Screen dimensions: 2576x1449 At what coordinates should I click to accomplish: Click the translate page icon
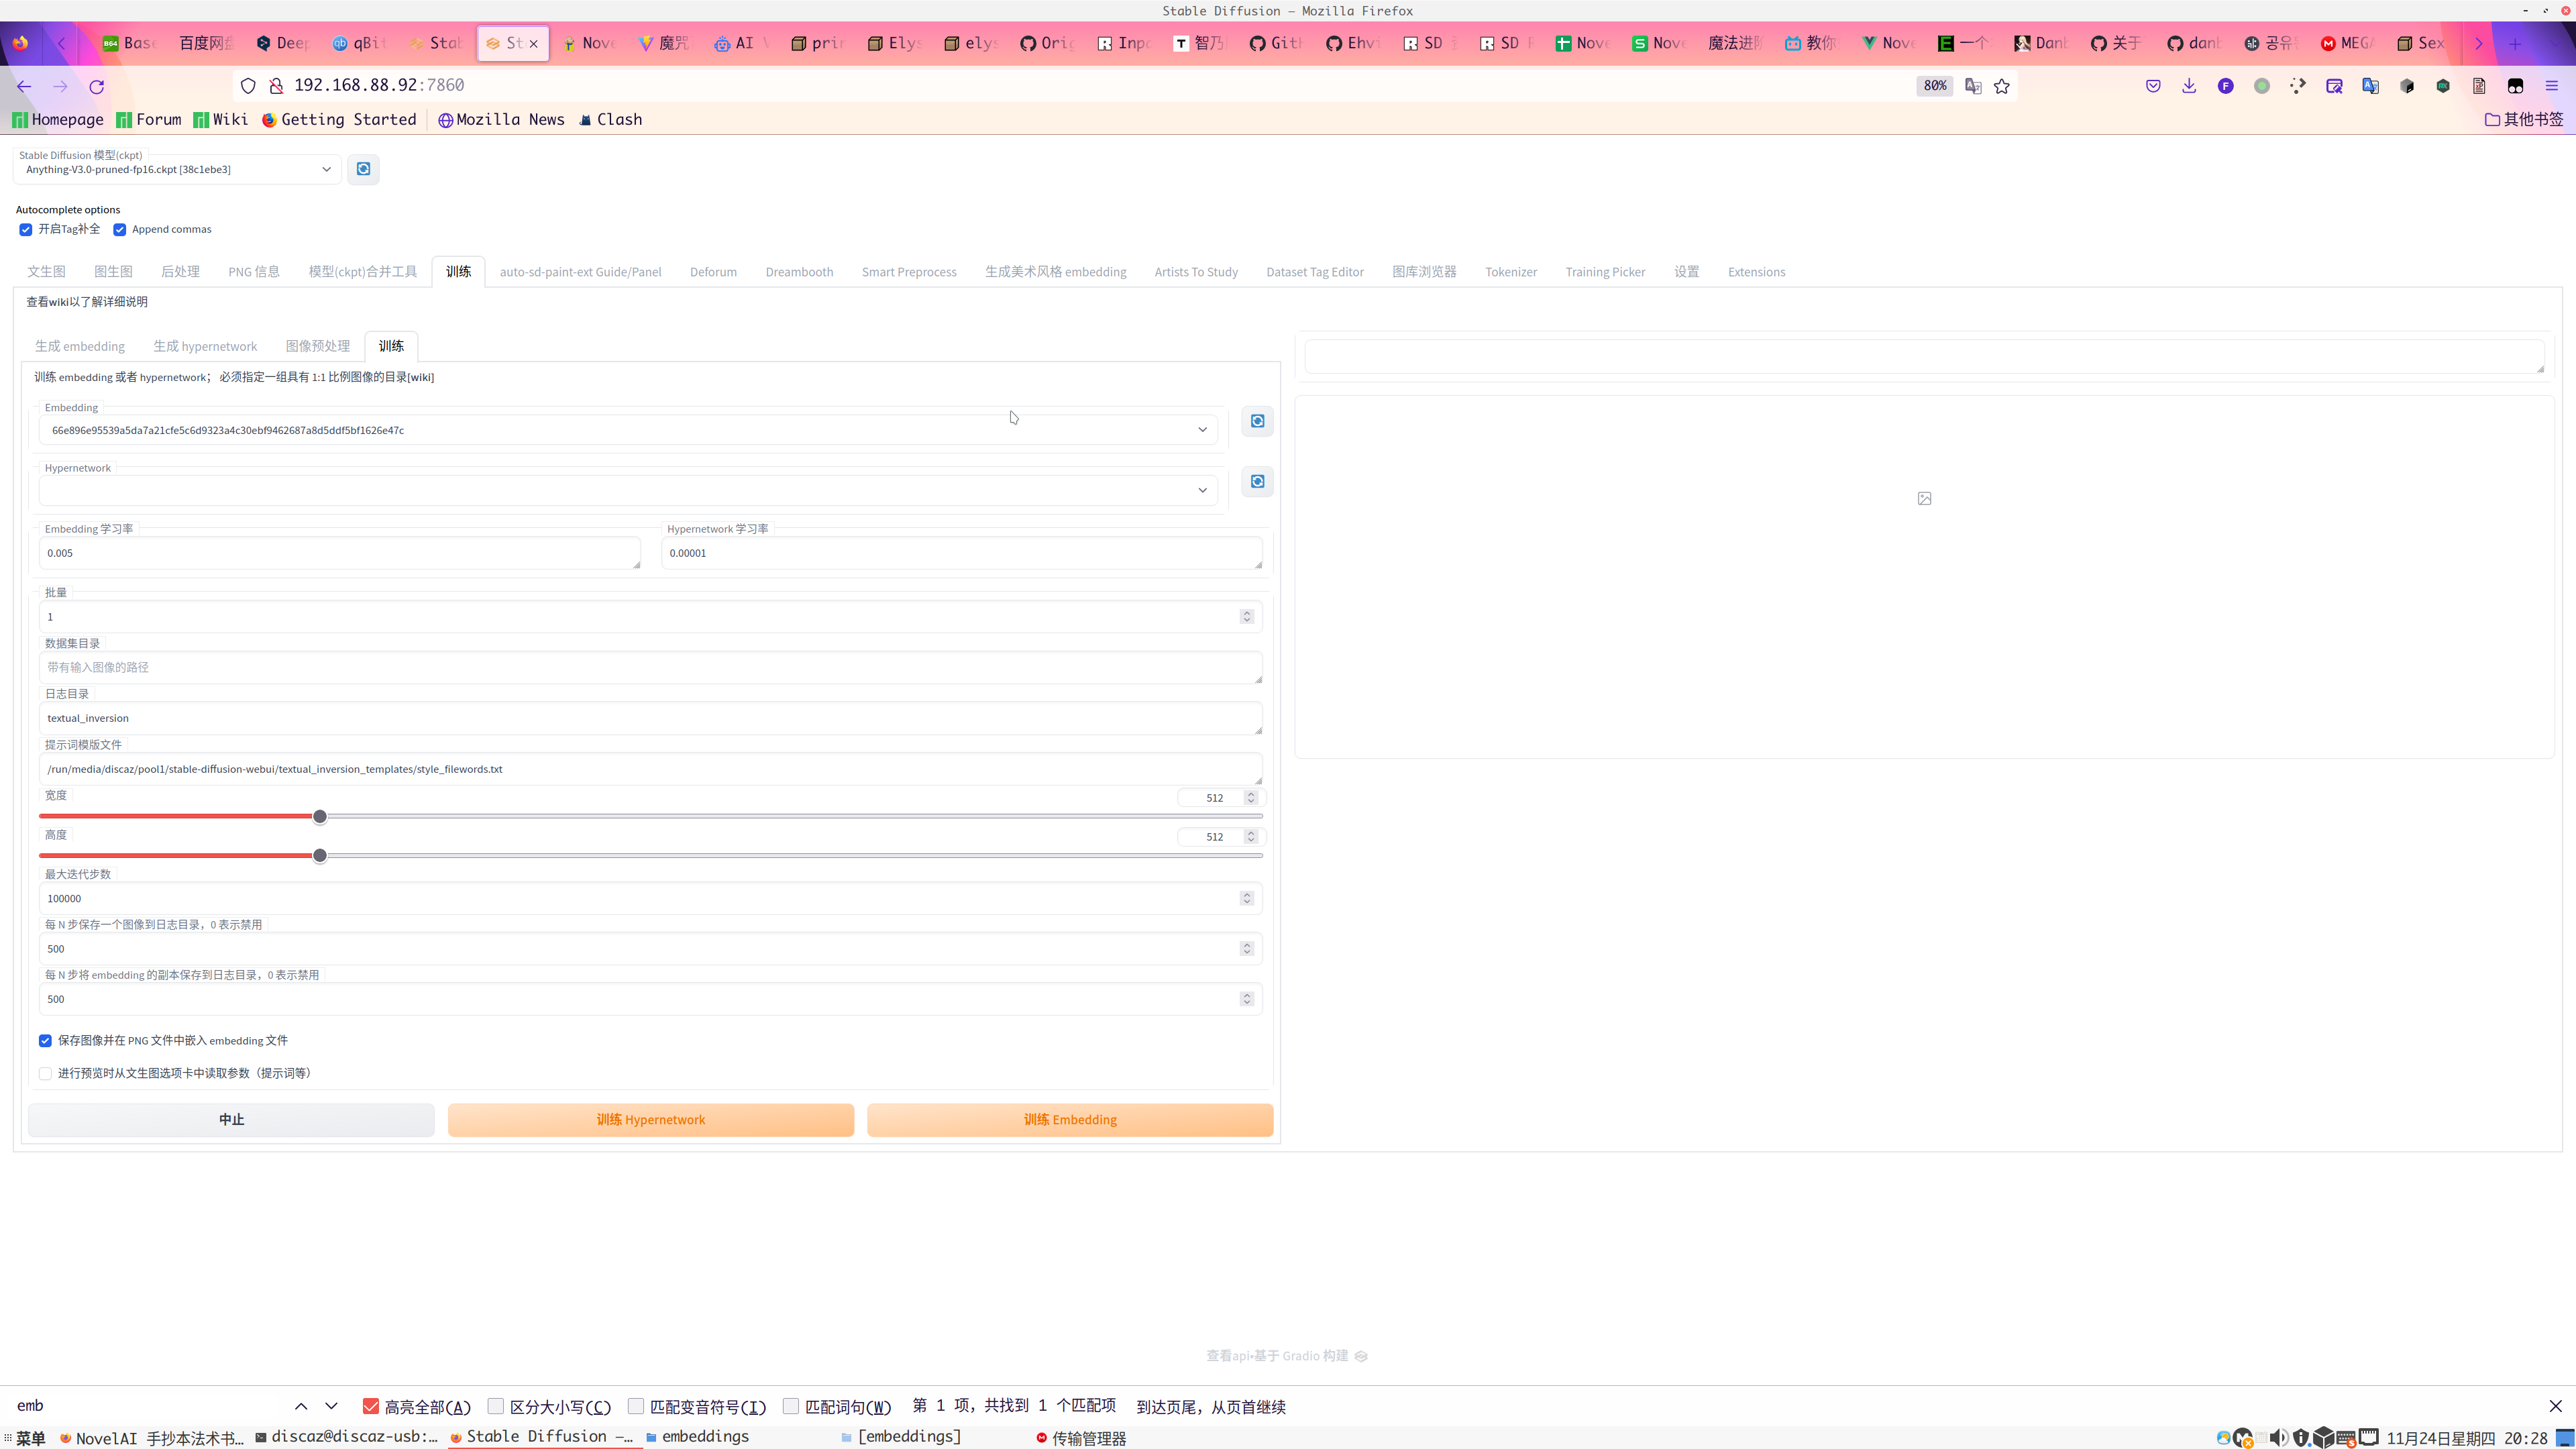coord(1971,86)
